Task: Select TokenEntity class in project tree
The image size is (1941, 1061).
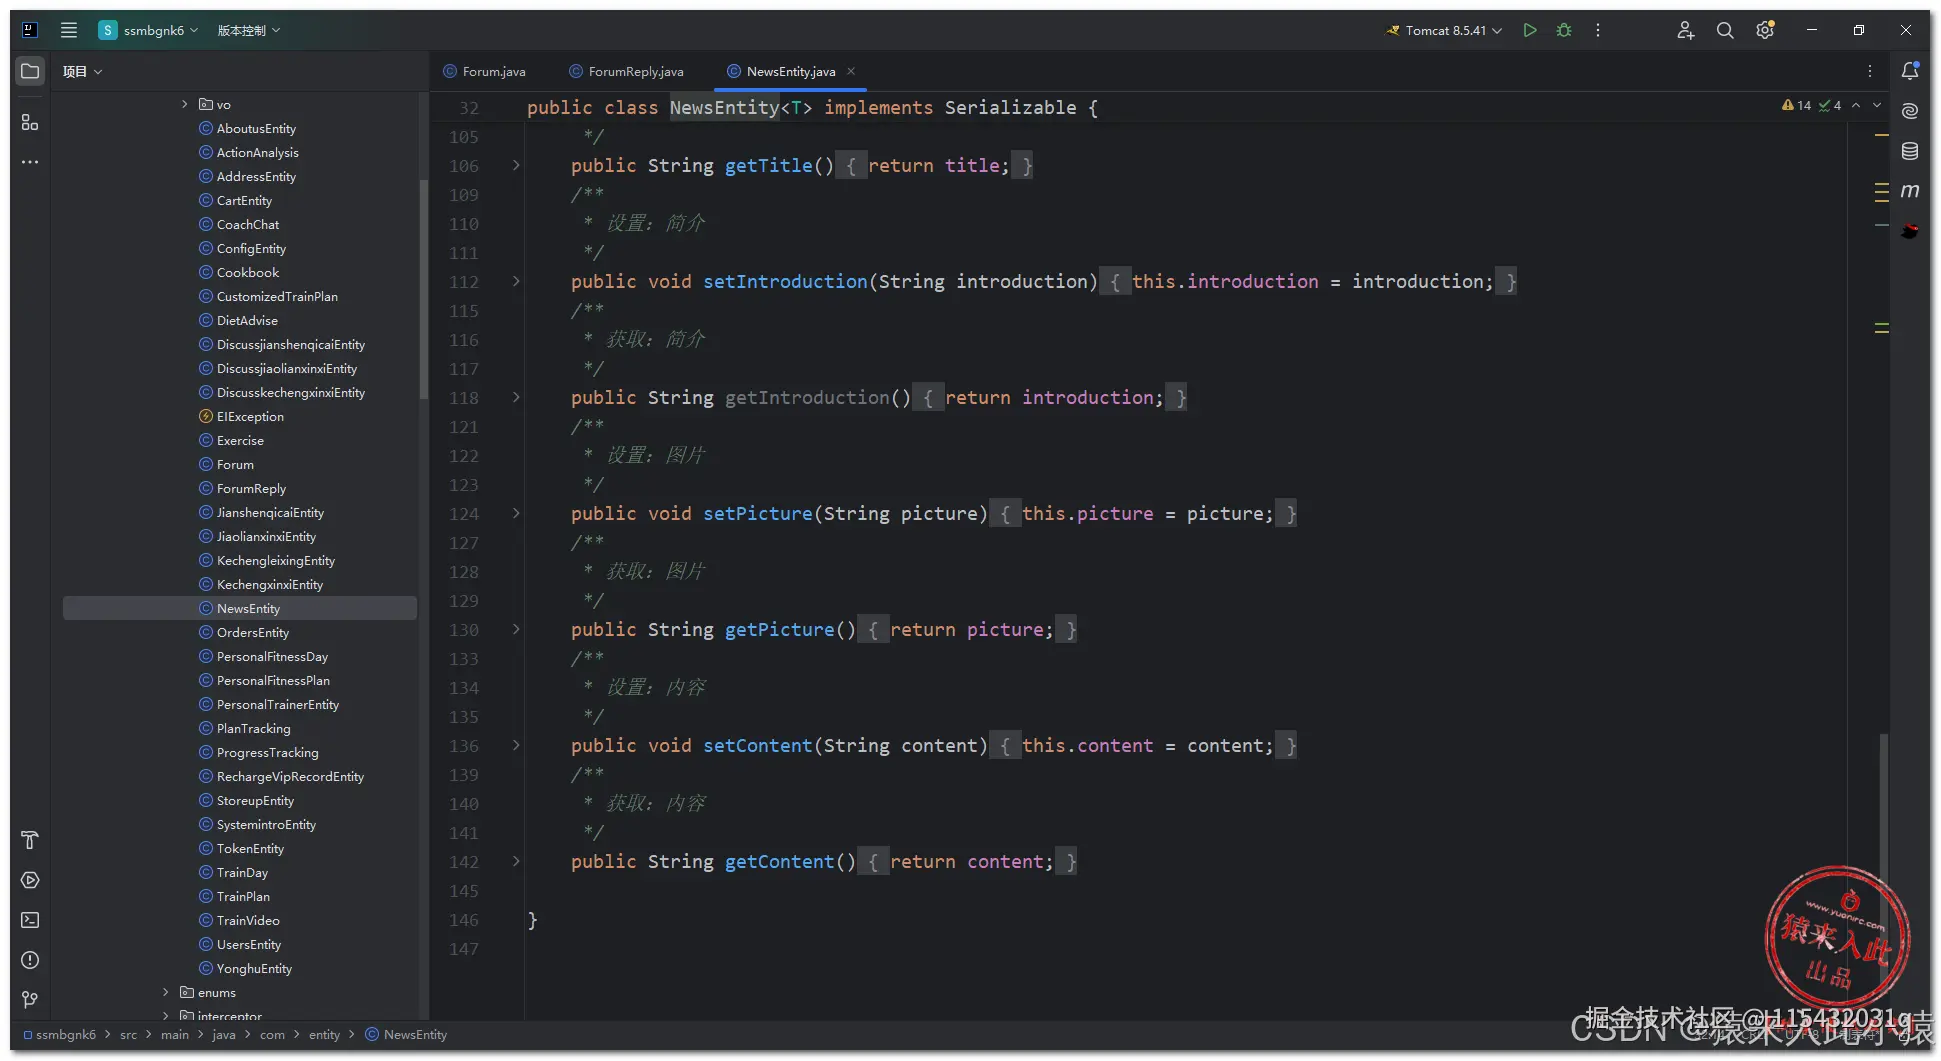Action: (x=250, y=848)
